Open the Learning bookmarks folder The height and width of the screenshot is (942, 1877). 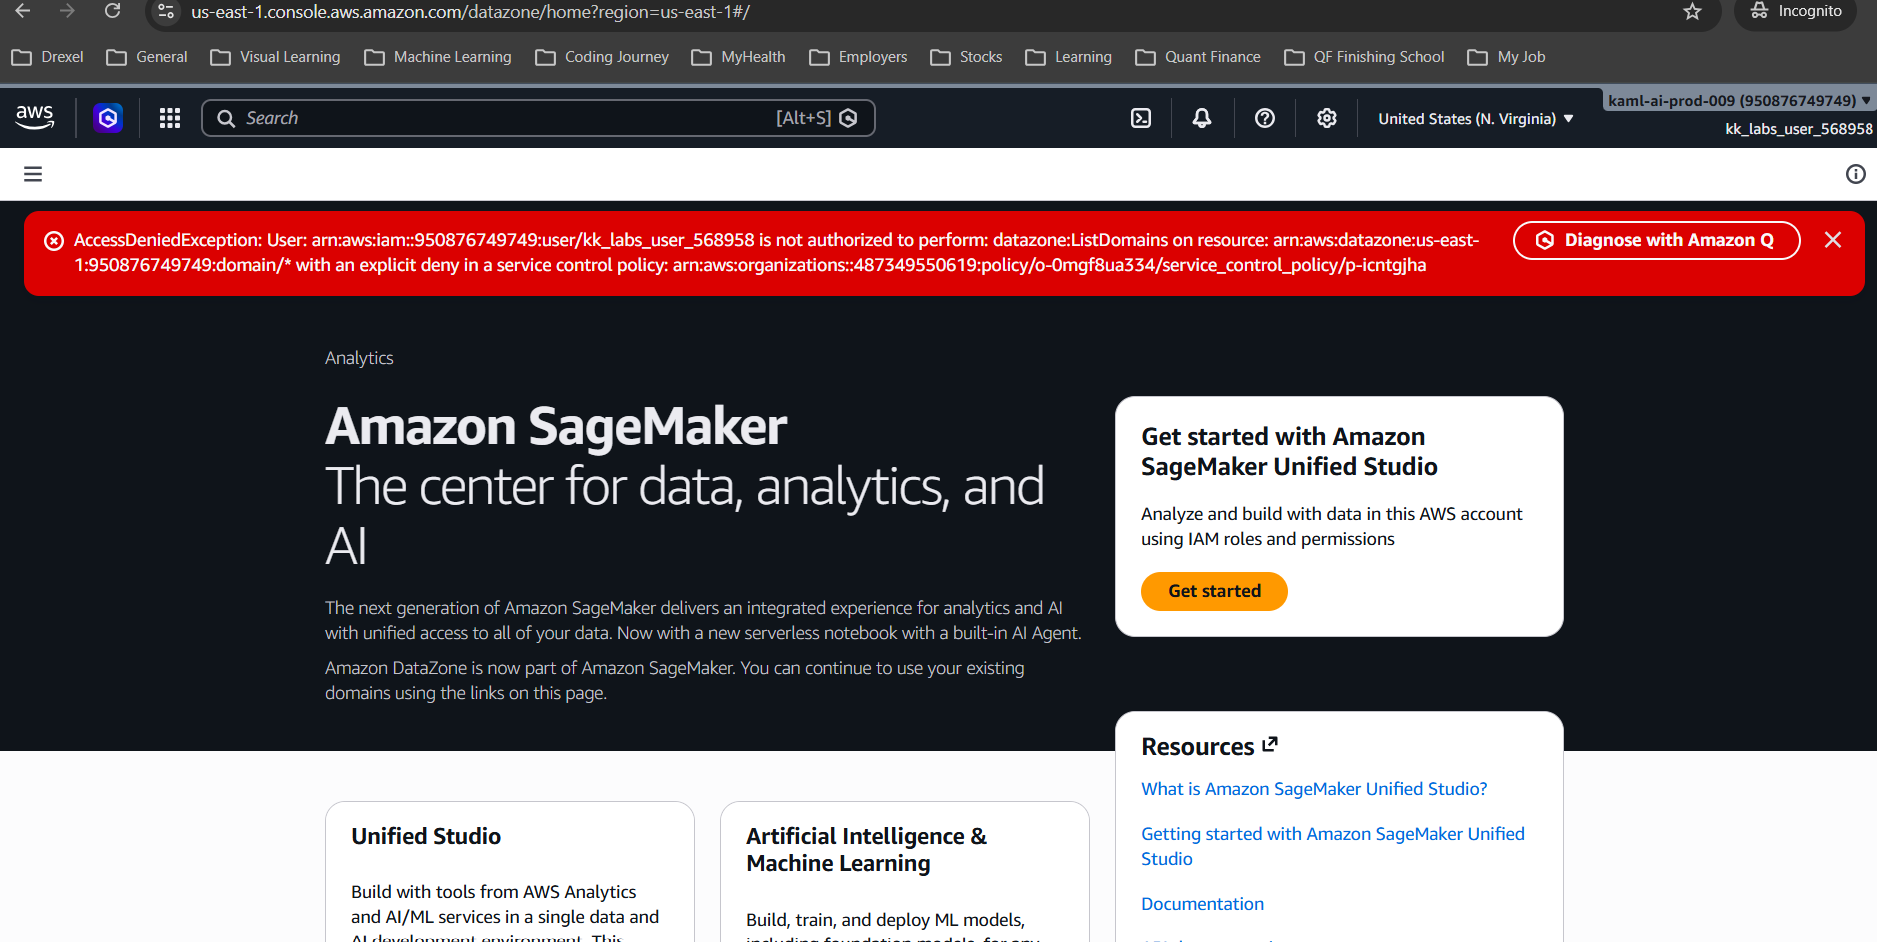point(1069,57)
